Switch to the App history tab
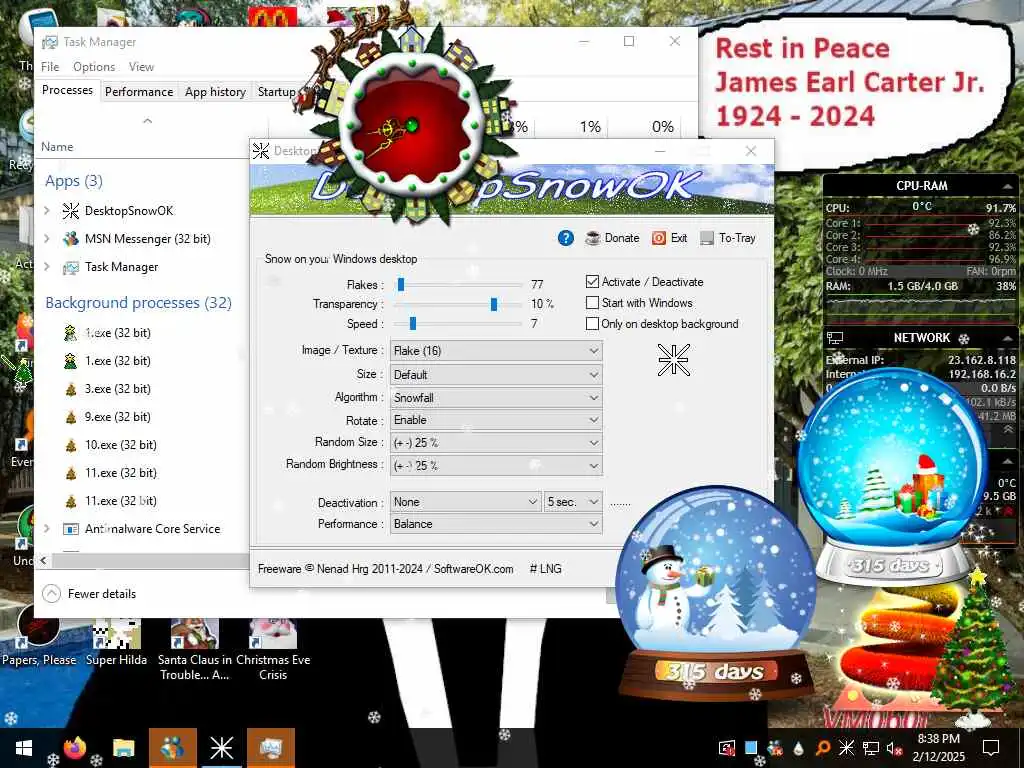The width and height of the screenshot is (1024, 768). pos(216,92)
